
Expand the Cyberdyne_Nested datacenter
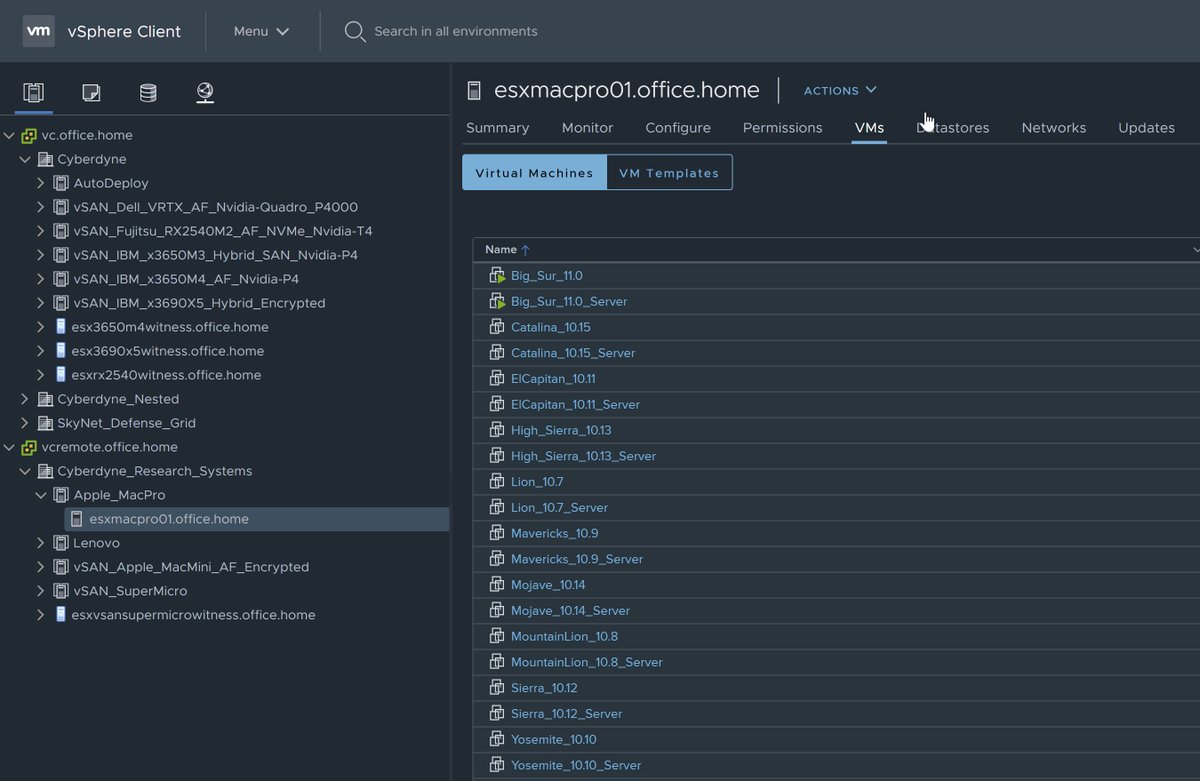[x=25, y=399]
